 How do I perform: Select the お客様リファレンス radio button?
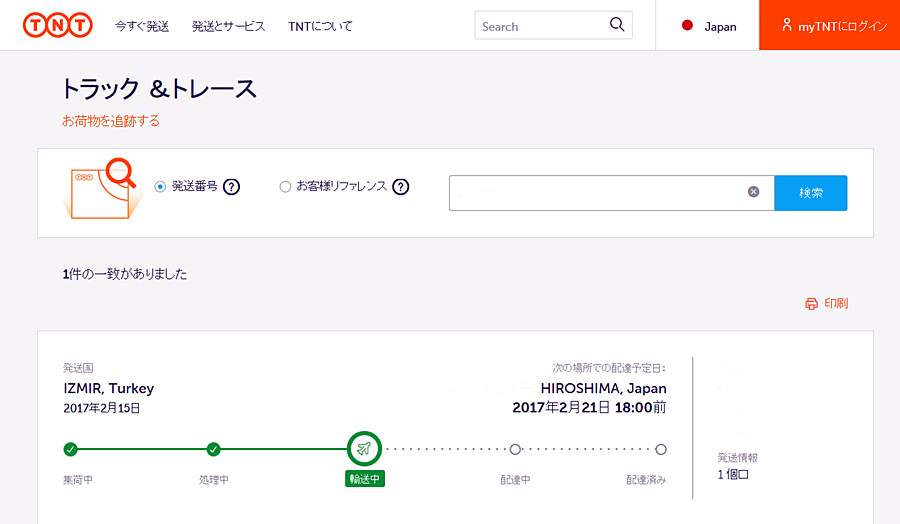coord(285,186)
